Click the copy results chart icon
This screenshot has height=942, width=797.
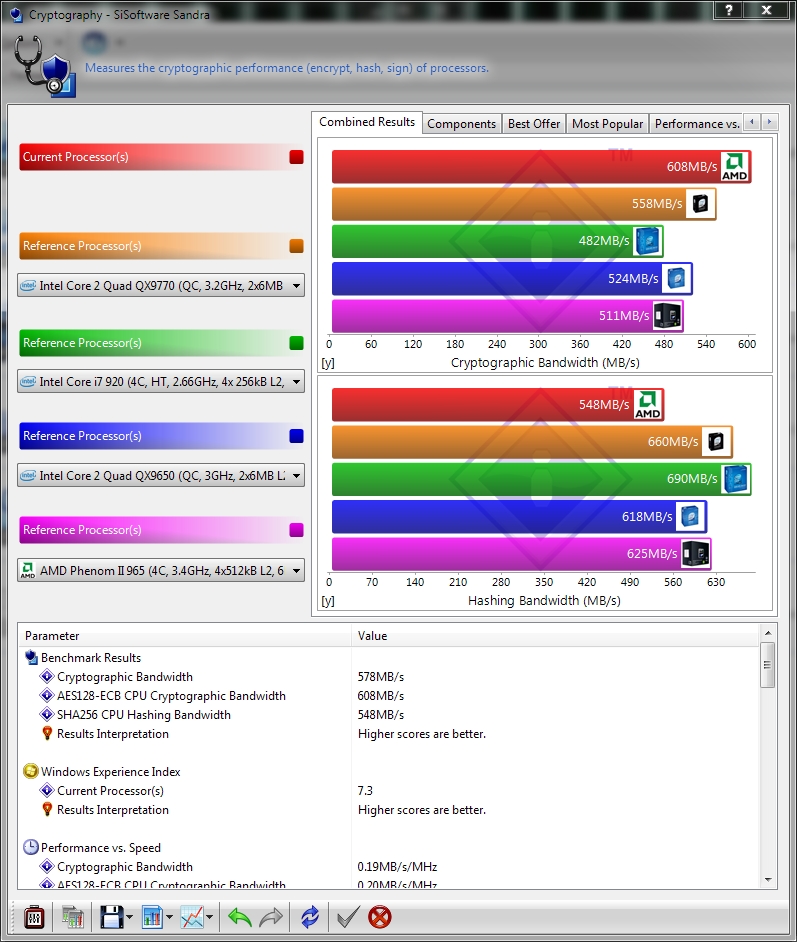point(73,917)
